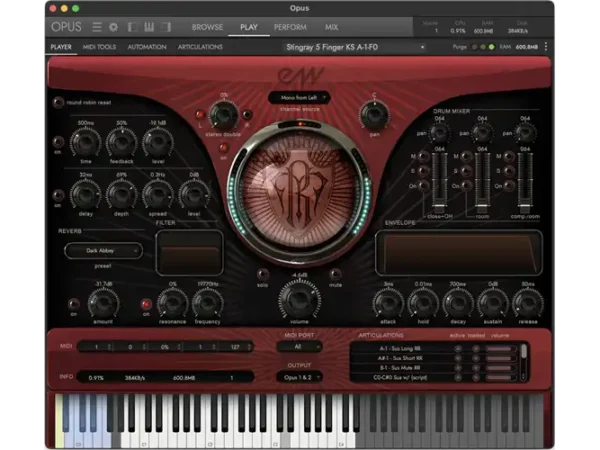This screenshot has height=450, width=600.
Task: Toggle the keyboard display icon in toolbar
Action: click(x=149, y=27)
